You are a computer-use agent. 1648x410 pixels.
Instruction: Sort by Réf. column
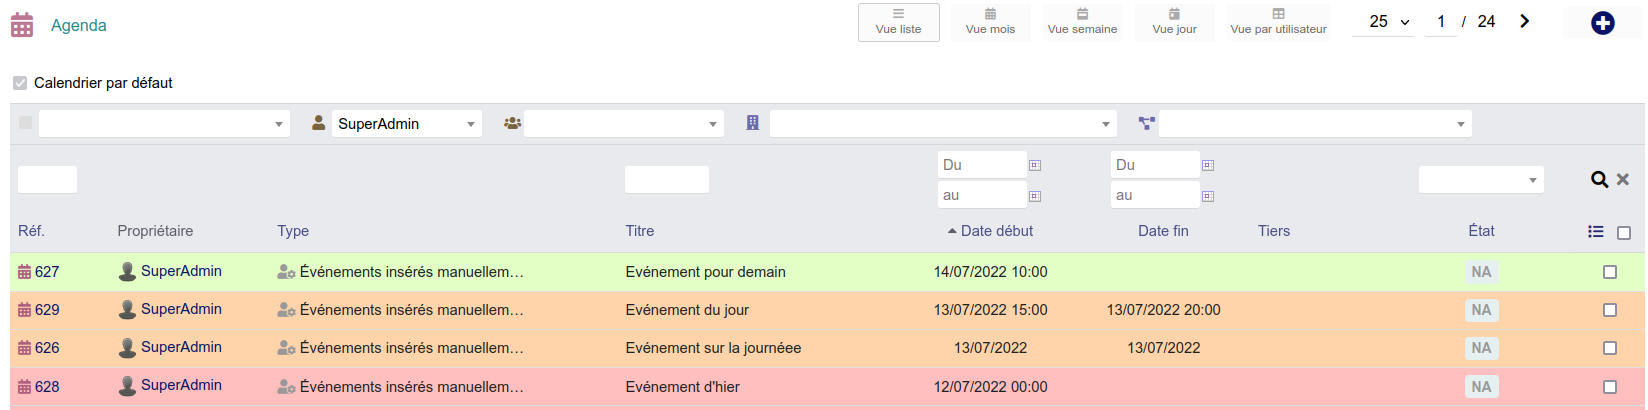31,231
